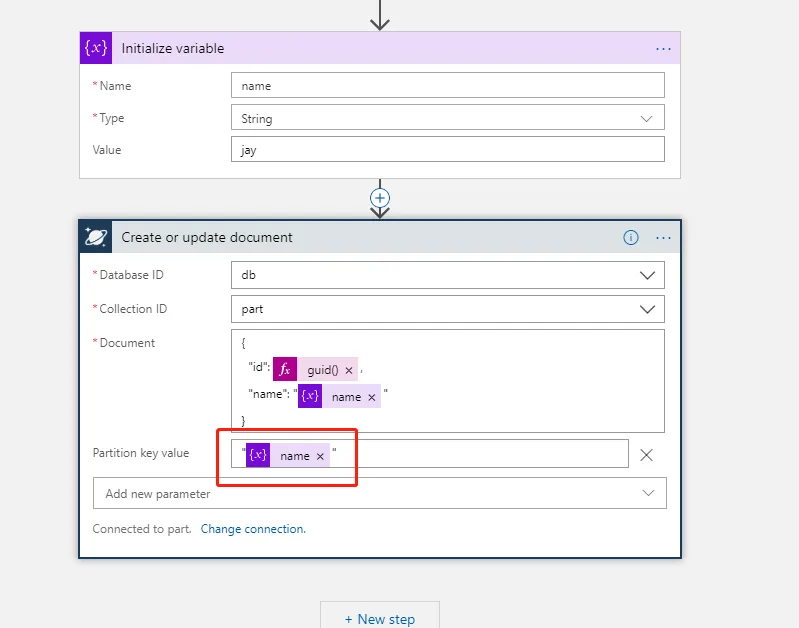Viewport: 799px width, 628px height.
Task: Click the Initialize variable icon
Action: click(96, 48)
